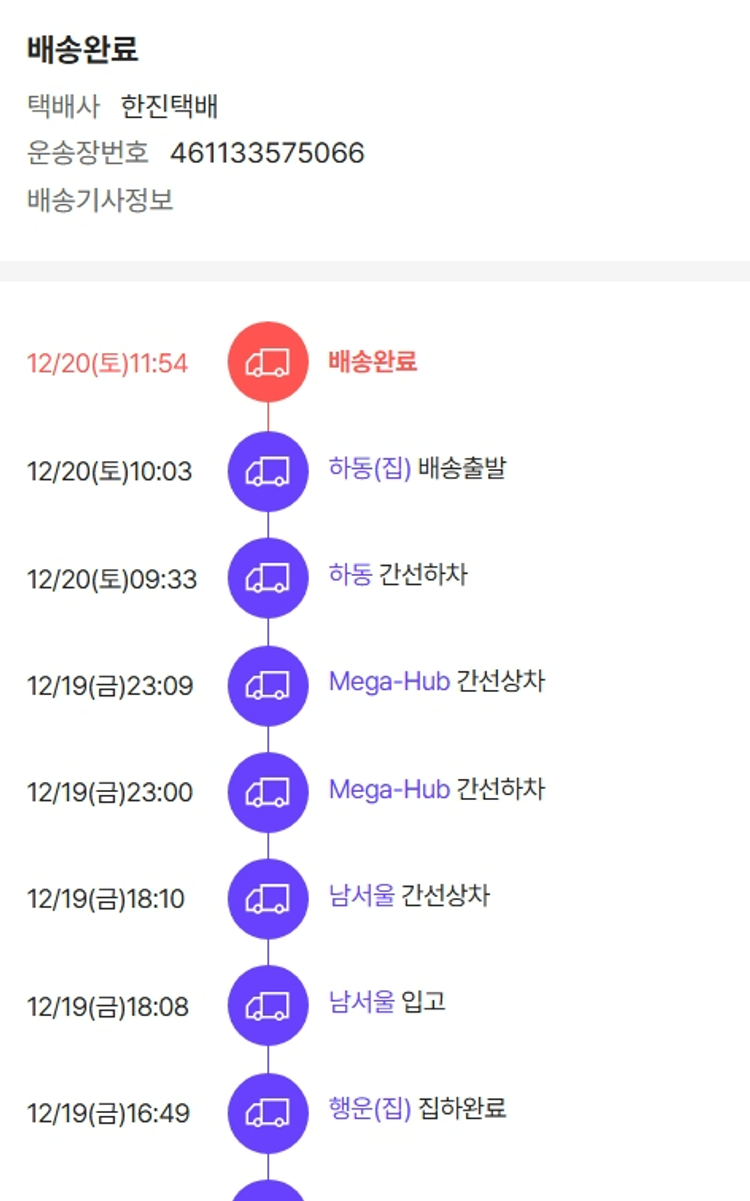This screenshot has width=750, height=1201.
Task: Click truck icon beside 하동 간선하차
Action: click(268, 578)
